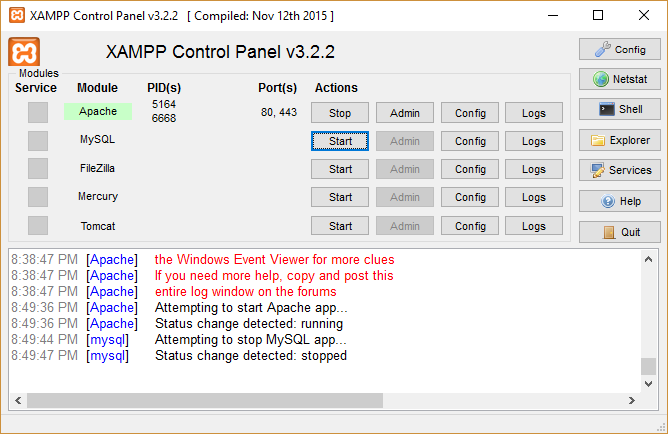This screenshot has height=434, width=668.
Task: Click red log line 'the Windows Event Viewer for more clues'
Action: pos(274,259)
